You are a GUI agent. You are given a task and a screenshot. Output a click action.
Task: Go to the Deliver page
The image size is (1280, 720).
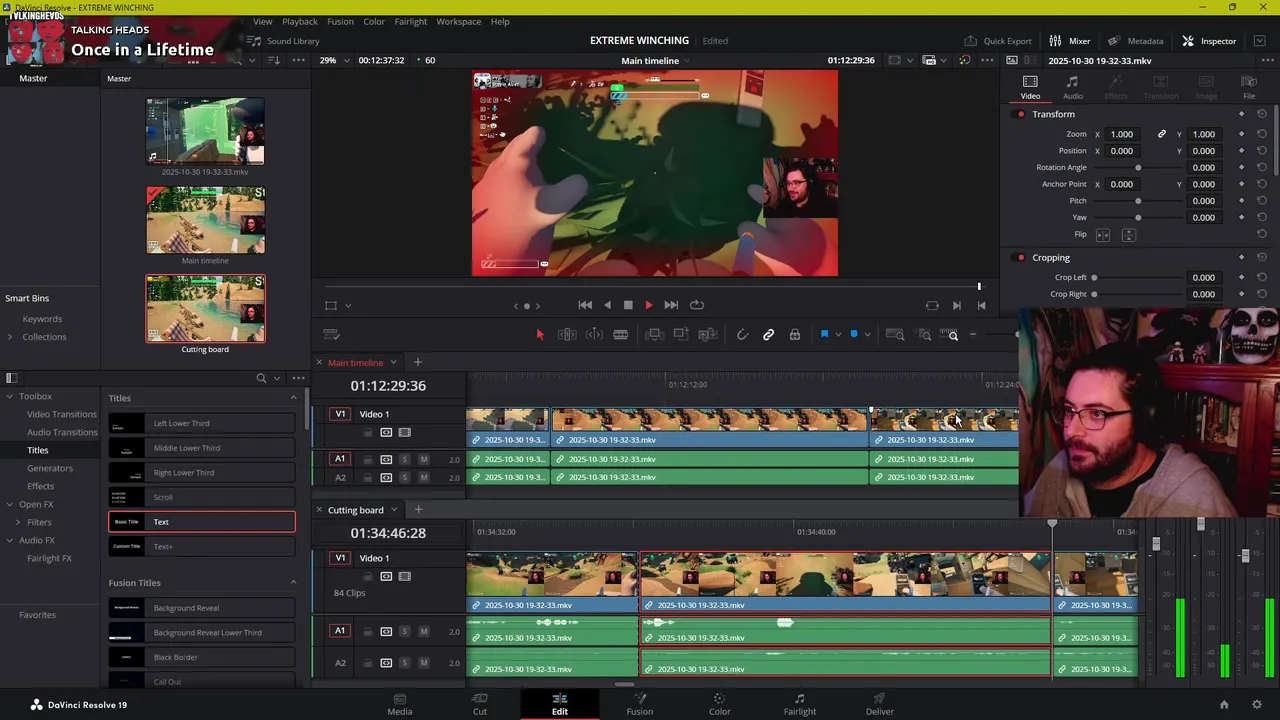point(880,704)
